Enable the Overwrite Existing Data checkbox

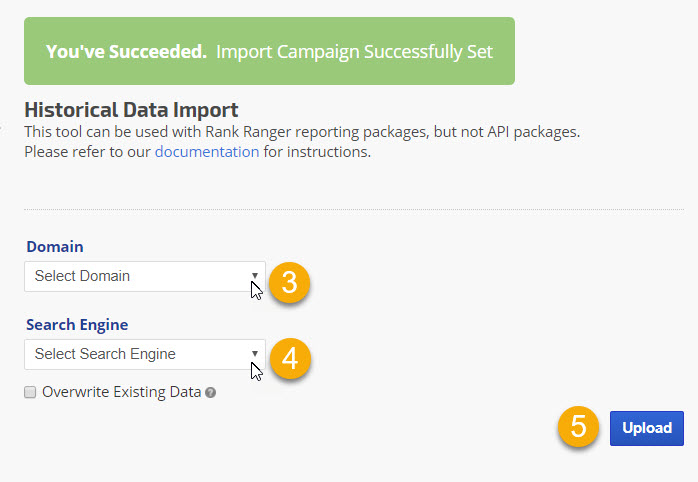31,392
